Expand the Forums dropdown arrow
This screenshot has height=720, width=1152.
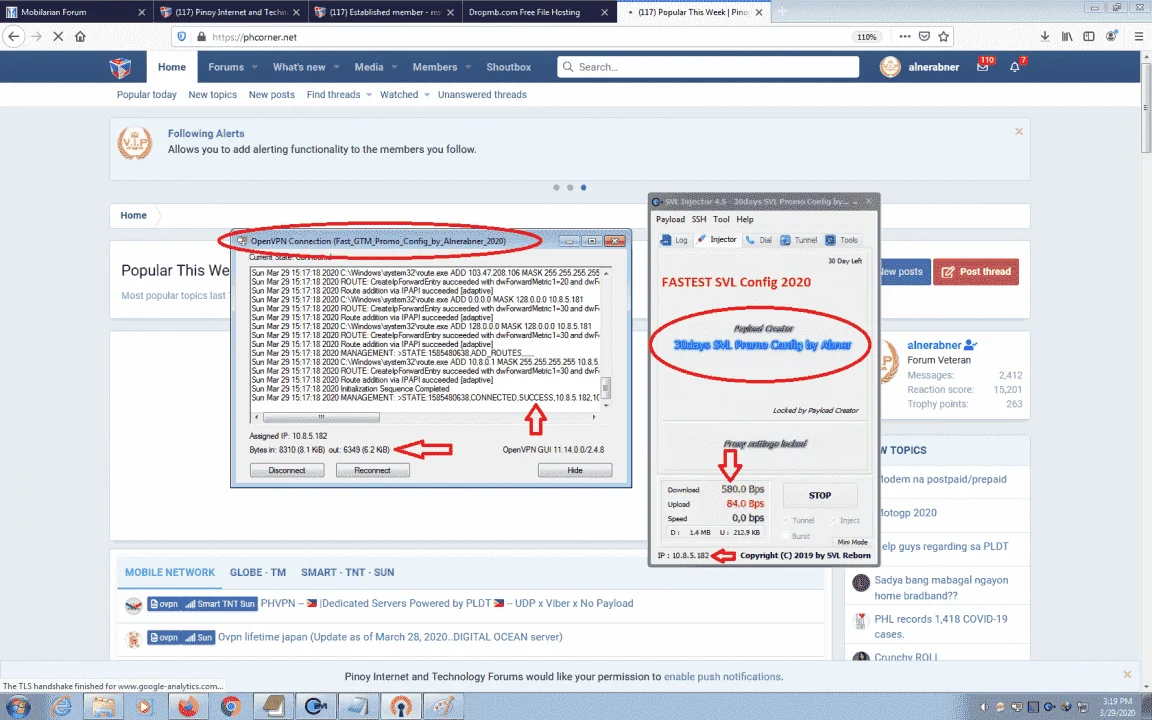(254, 67)
